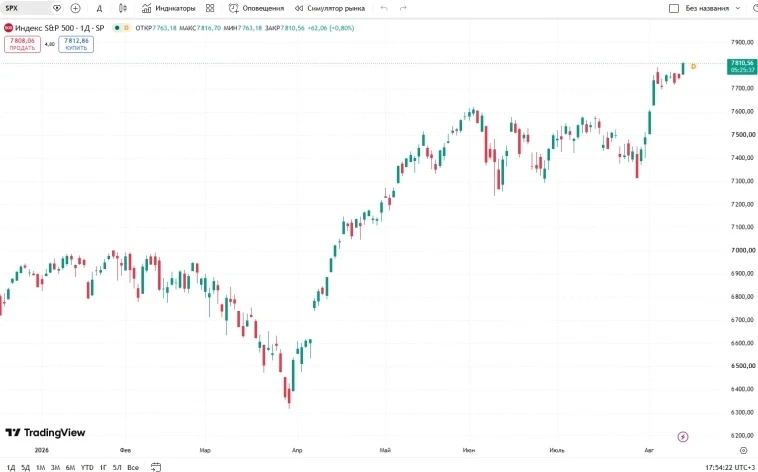This screenshot has height=472, width=758.
Task: Create an alert via Оповещения
Action: pyautogui.click(x=256, y=8)
